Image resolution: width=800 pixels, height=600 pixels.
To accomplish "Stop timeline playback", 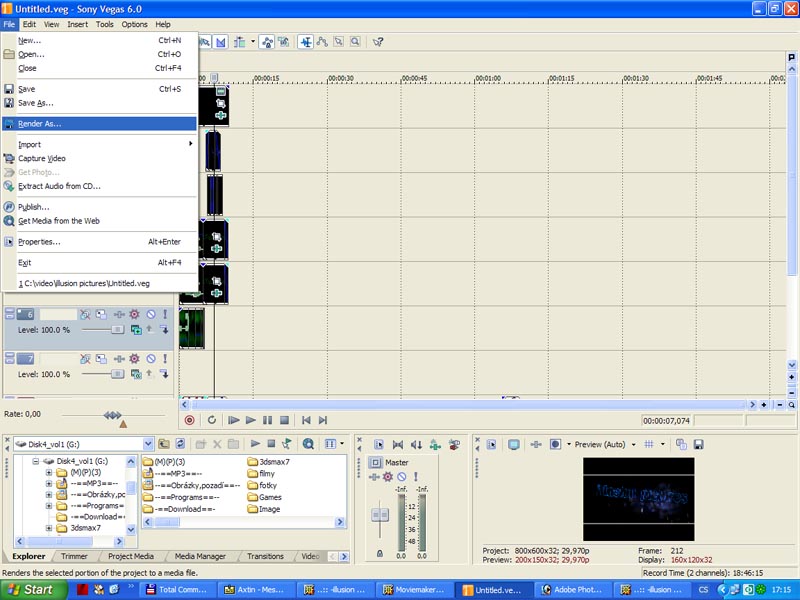I will [285, 420].
